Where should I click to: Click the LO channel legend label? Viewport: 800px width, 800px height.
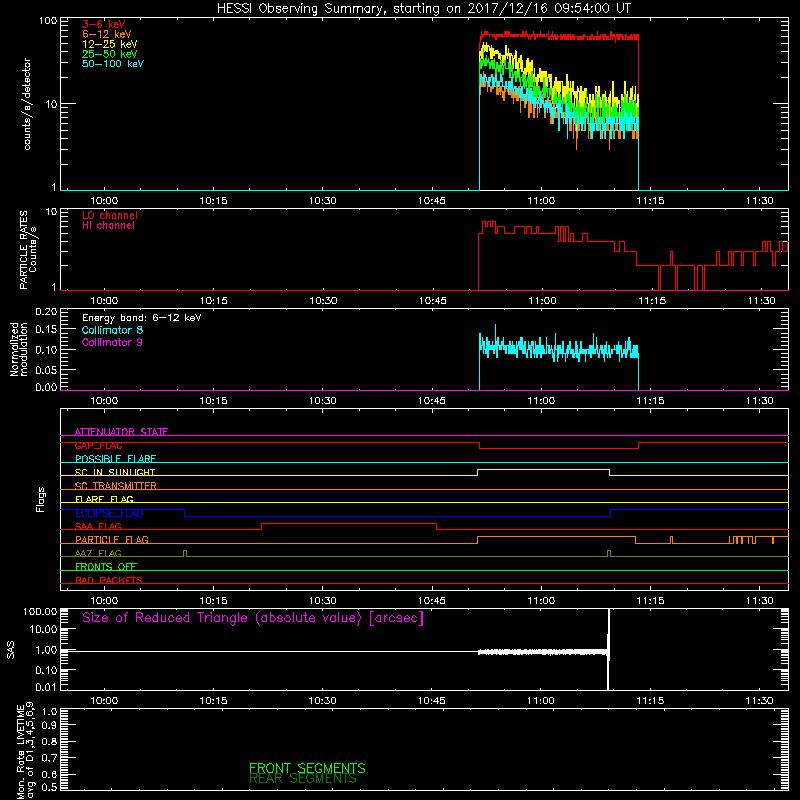(x=110, y=215)
